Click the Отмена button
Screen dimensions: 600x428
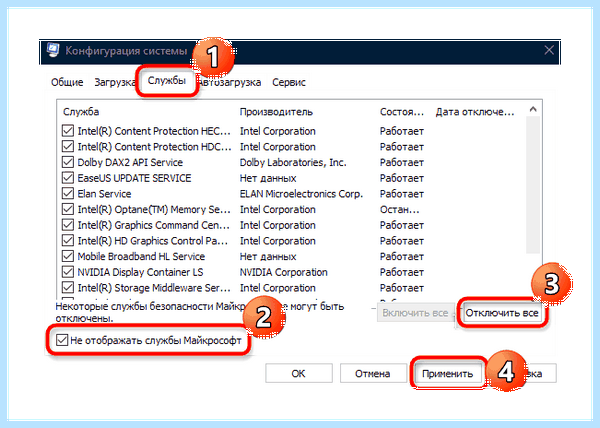(373, 373)
